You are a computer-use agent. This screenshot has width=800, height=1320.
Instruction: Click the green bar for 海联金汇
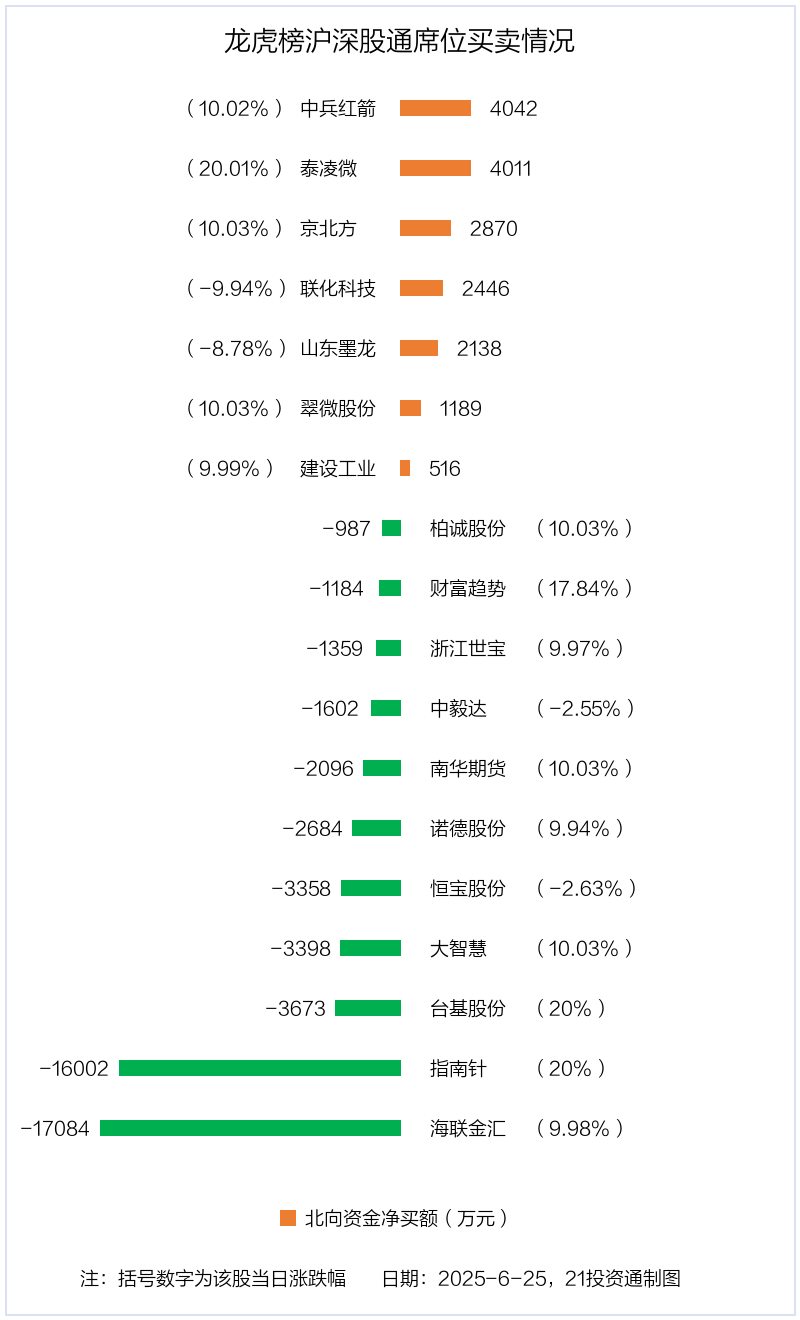tap(250, 1128)
